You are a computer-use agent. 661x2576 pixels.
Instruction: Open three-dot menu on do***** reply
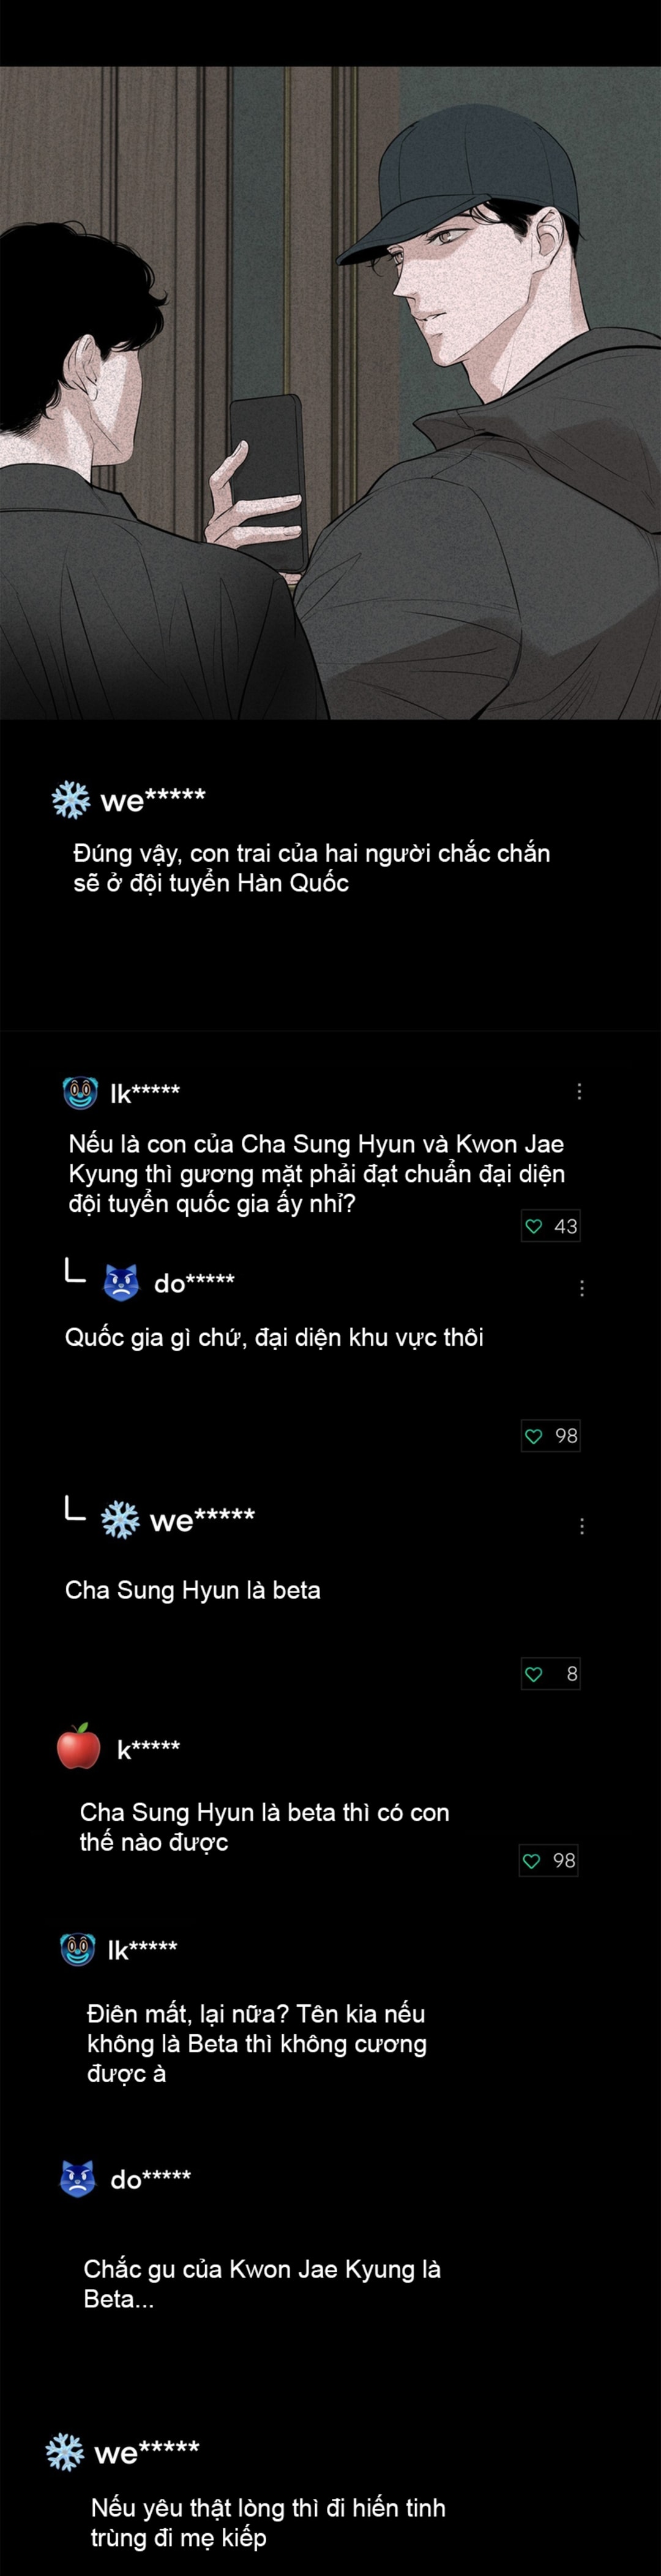pyautogui.click(x=582, y=1288)
